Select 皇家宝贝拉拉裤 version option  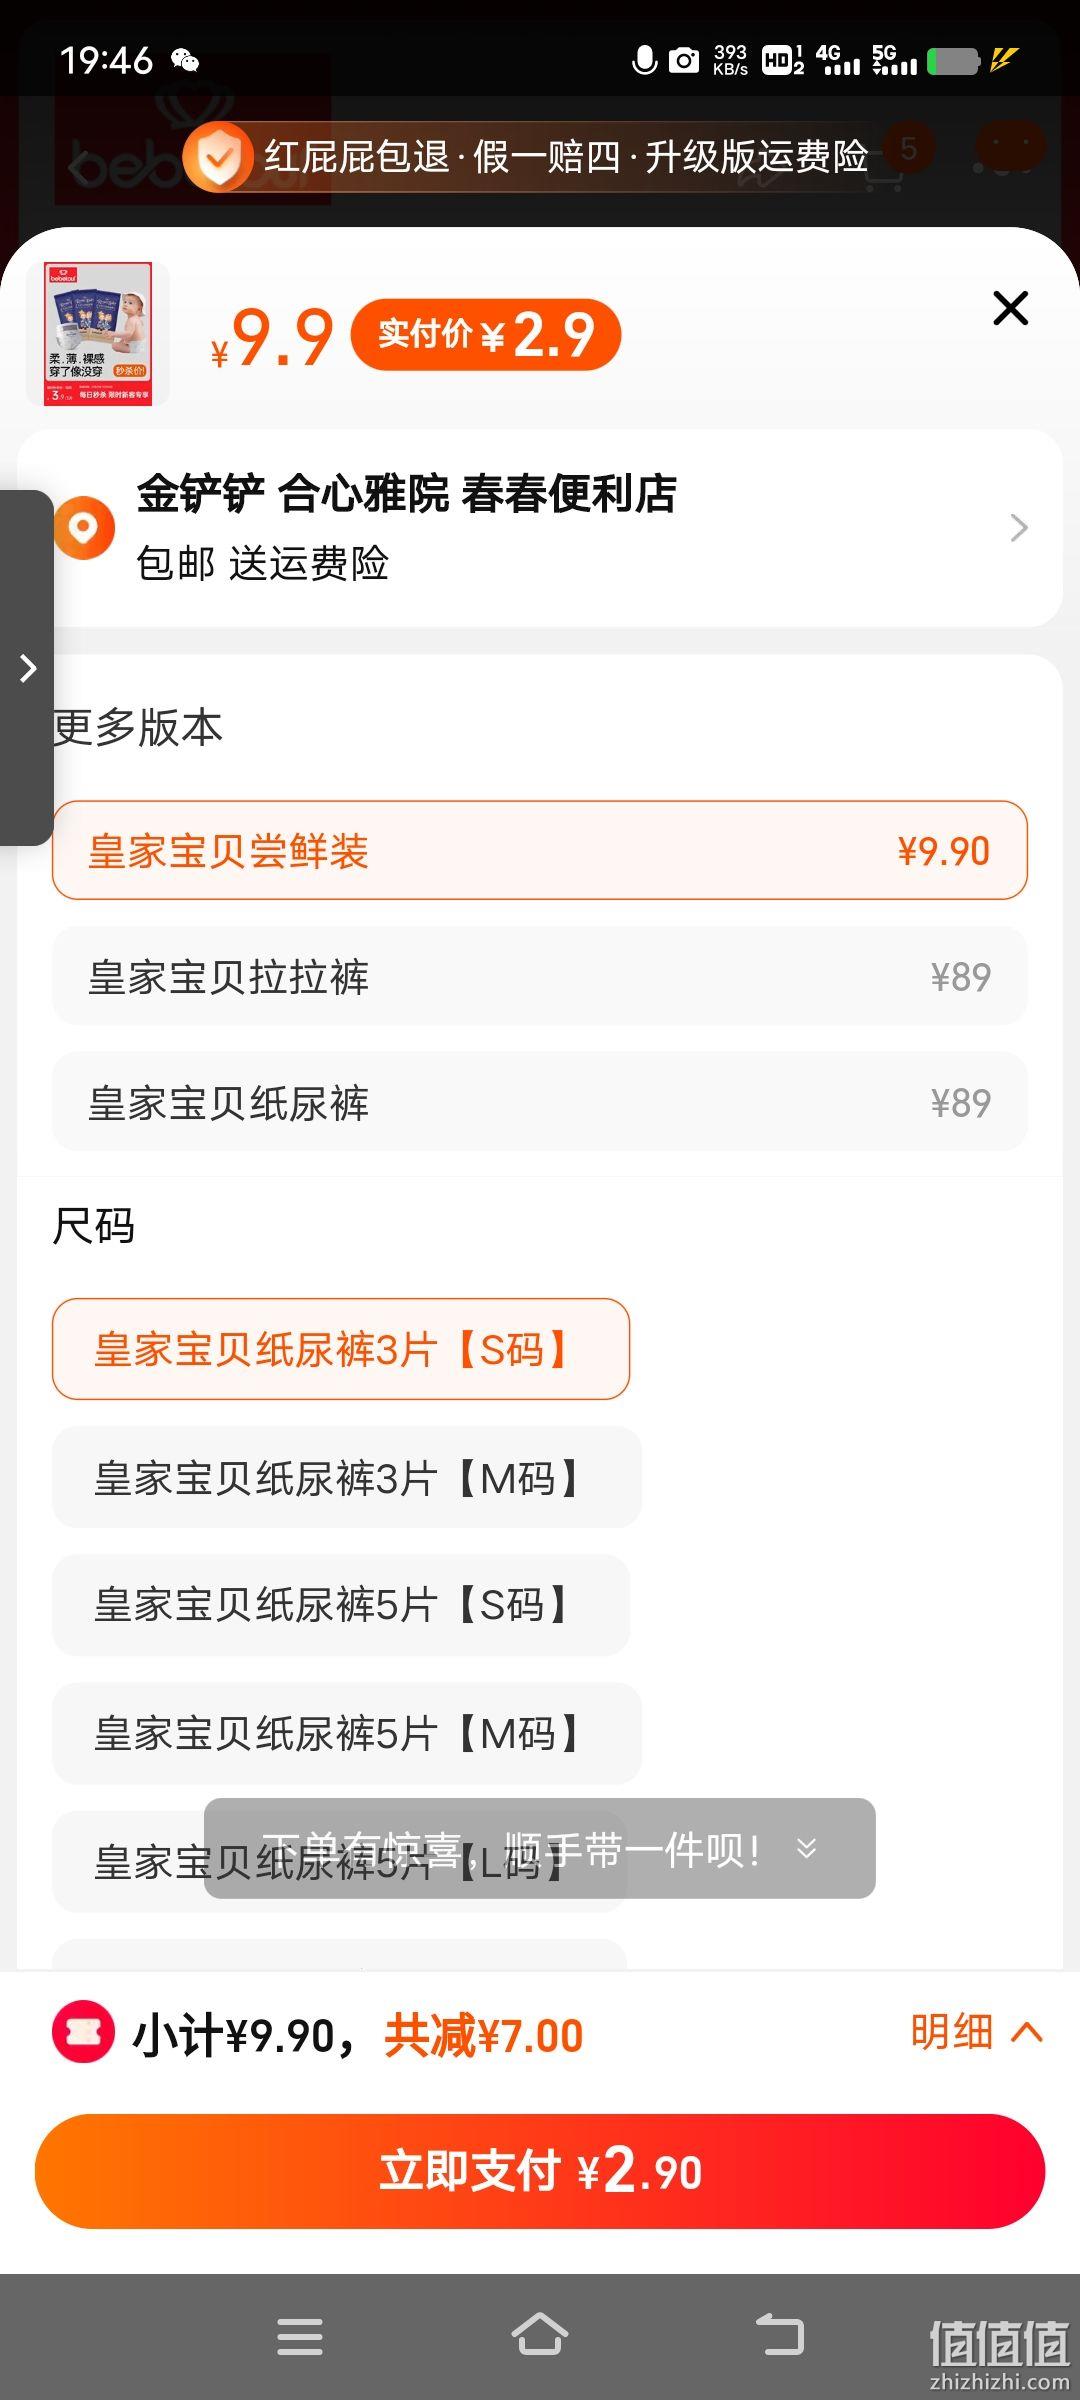[x=540, y=976]
